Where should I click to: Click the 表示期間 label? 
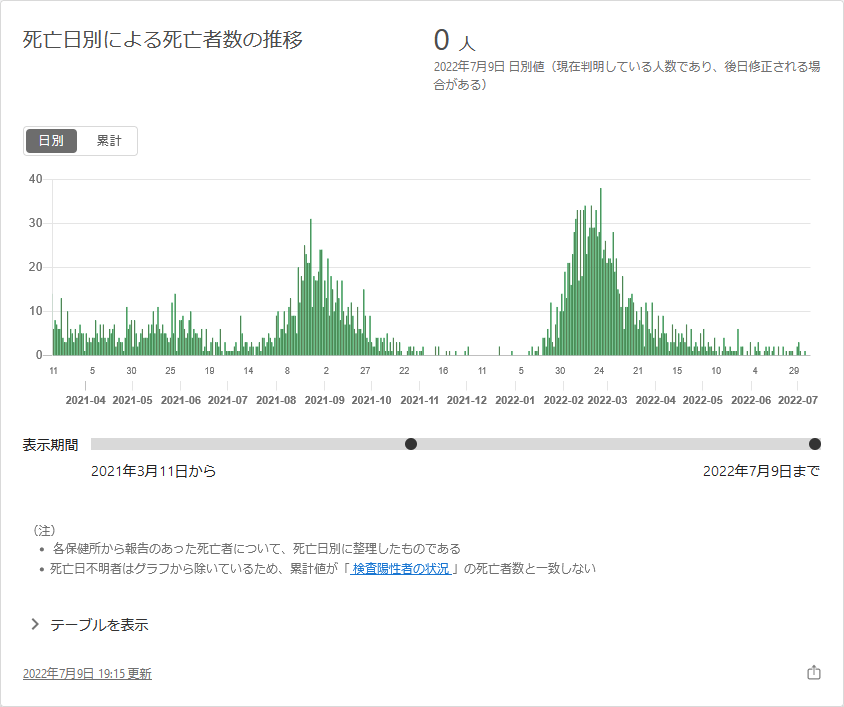[50, 445]
